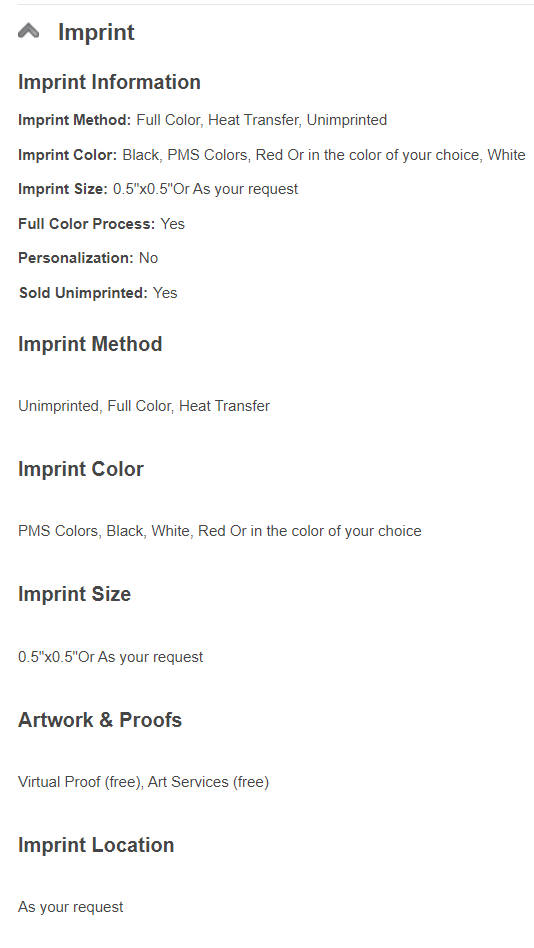Viewport: 534px width, 948px height.
Task: Click the Imprint Color section heading
Action: tap(81, 469)
